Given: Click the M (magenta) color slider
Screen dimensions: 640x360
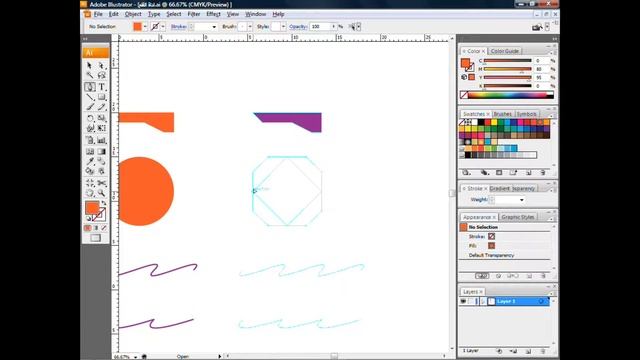Looking at the screenshot, I should point(508,69).
